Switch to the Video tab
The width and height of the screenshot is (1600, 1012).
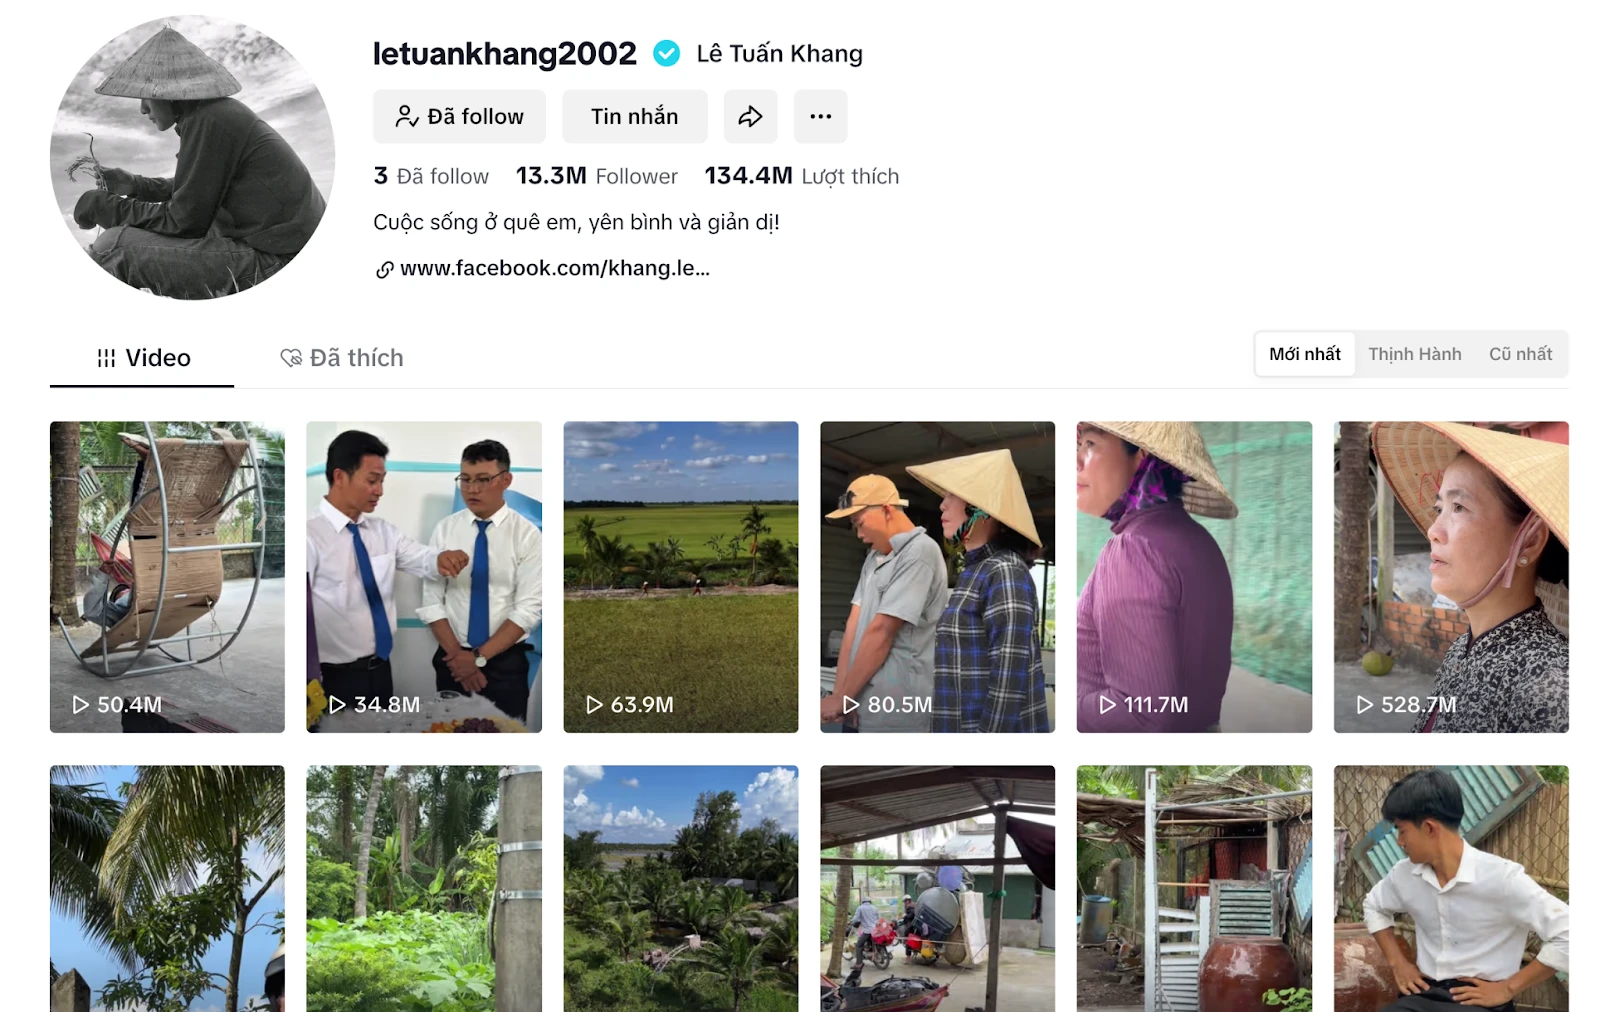pyautogui.click(x=142, y=358)
